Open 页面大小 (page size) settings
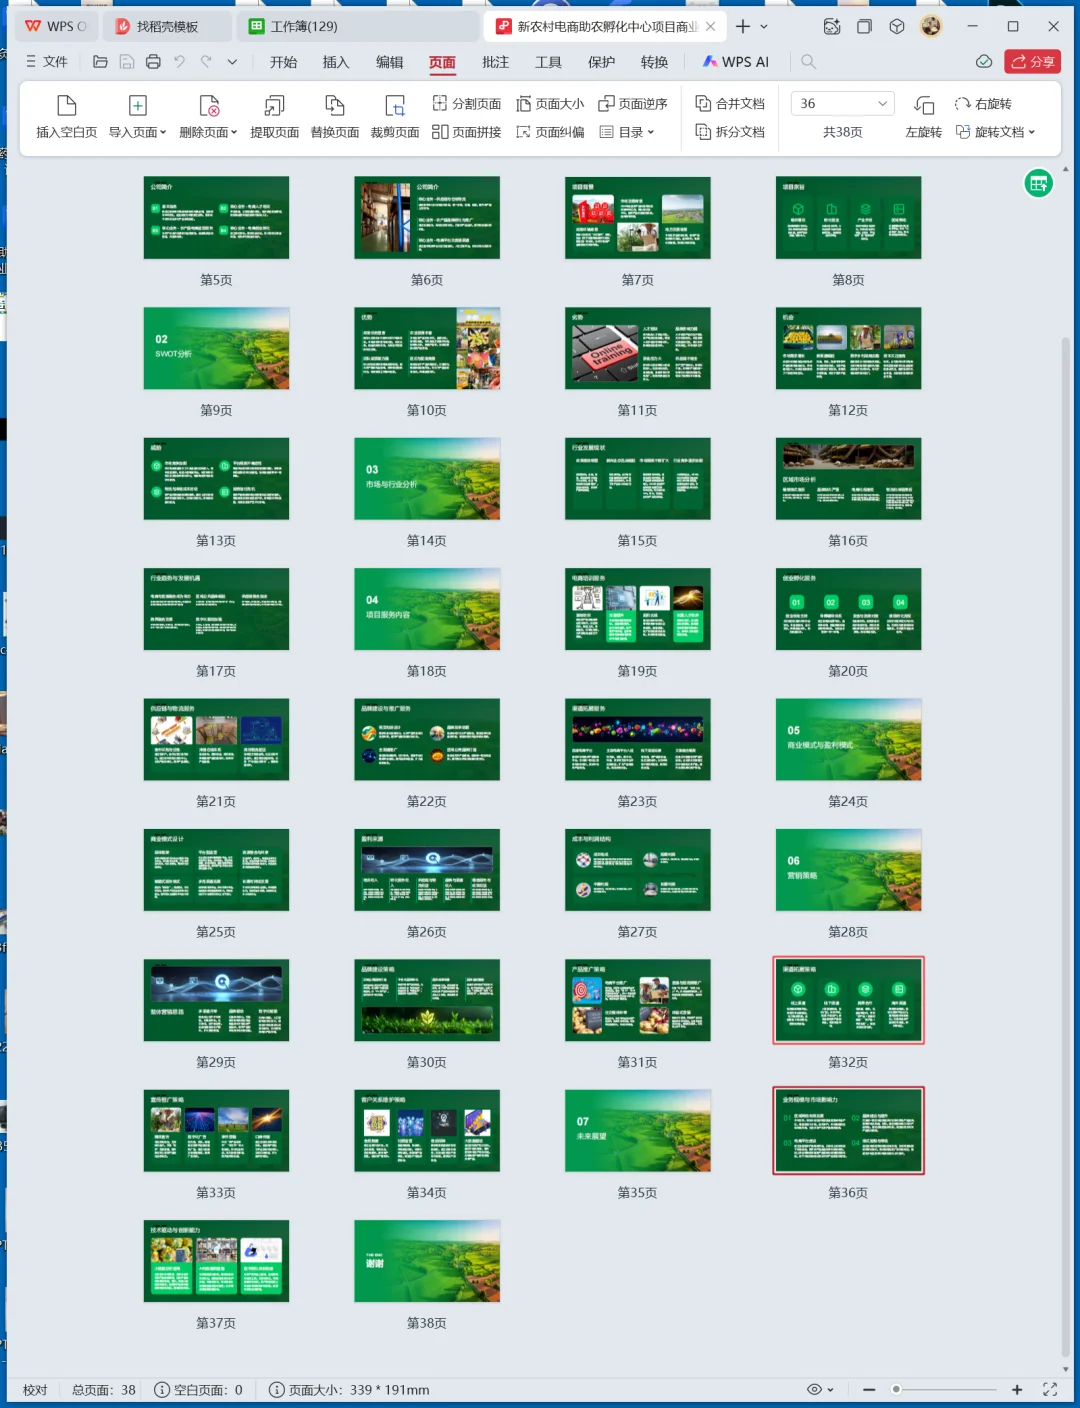 coord(550,103)
